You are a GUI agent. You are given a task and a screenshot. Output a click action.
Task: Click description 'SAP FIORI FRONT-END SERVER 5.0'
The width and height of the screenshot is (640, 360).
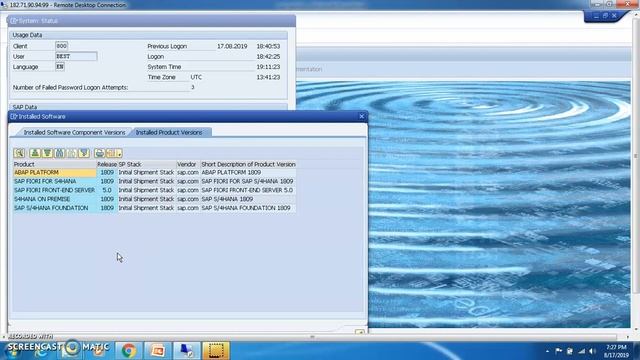click(x=247, y=190)
